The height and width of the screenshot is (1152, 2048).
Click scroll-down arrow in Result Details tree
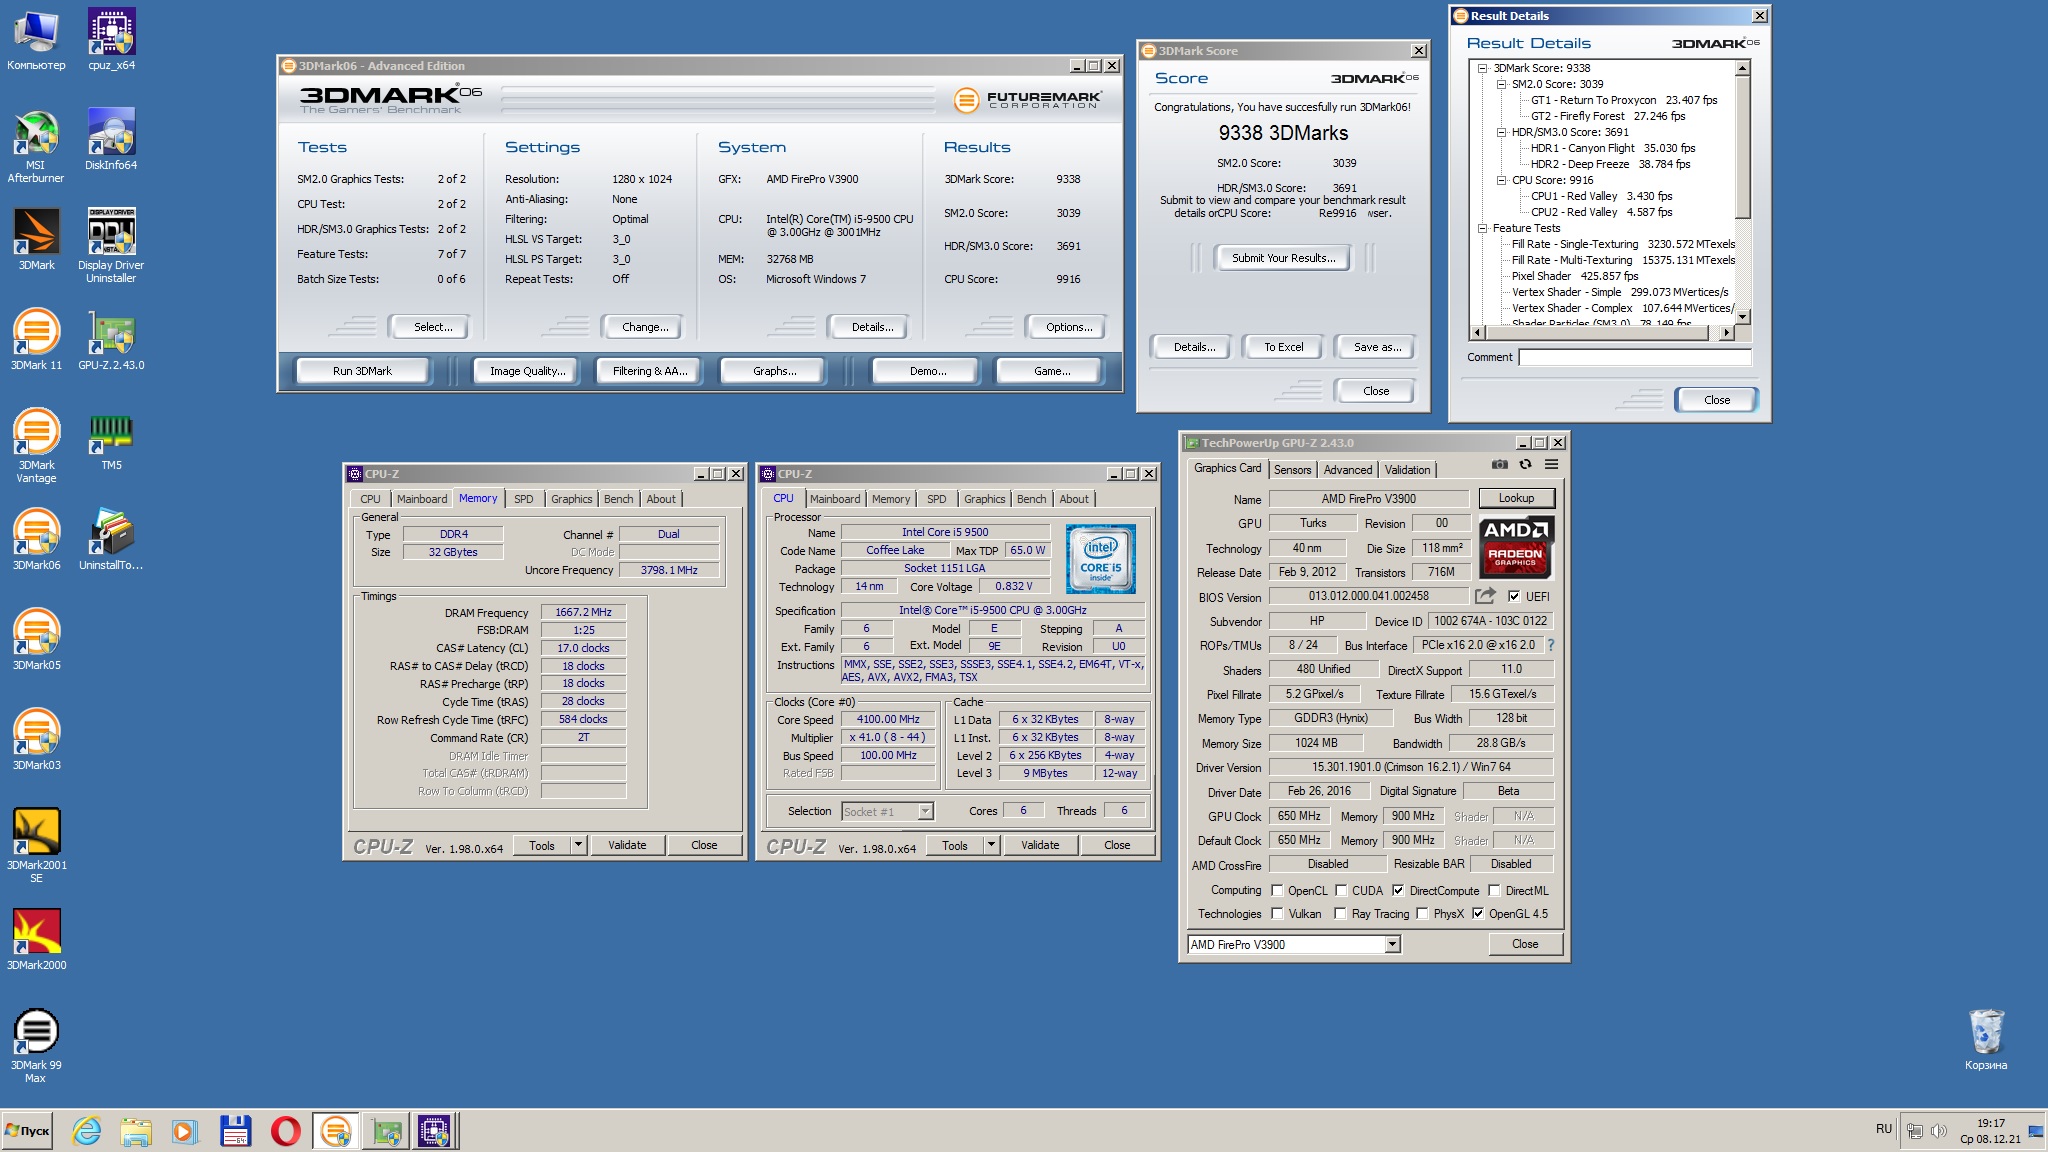(1742, 317)
